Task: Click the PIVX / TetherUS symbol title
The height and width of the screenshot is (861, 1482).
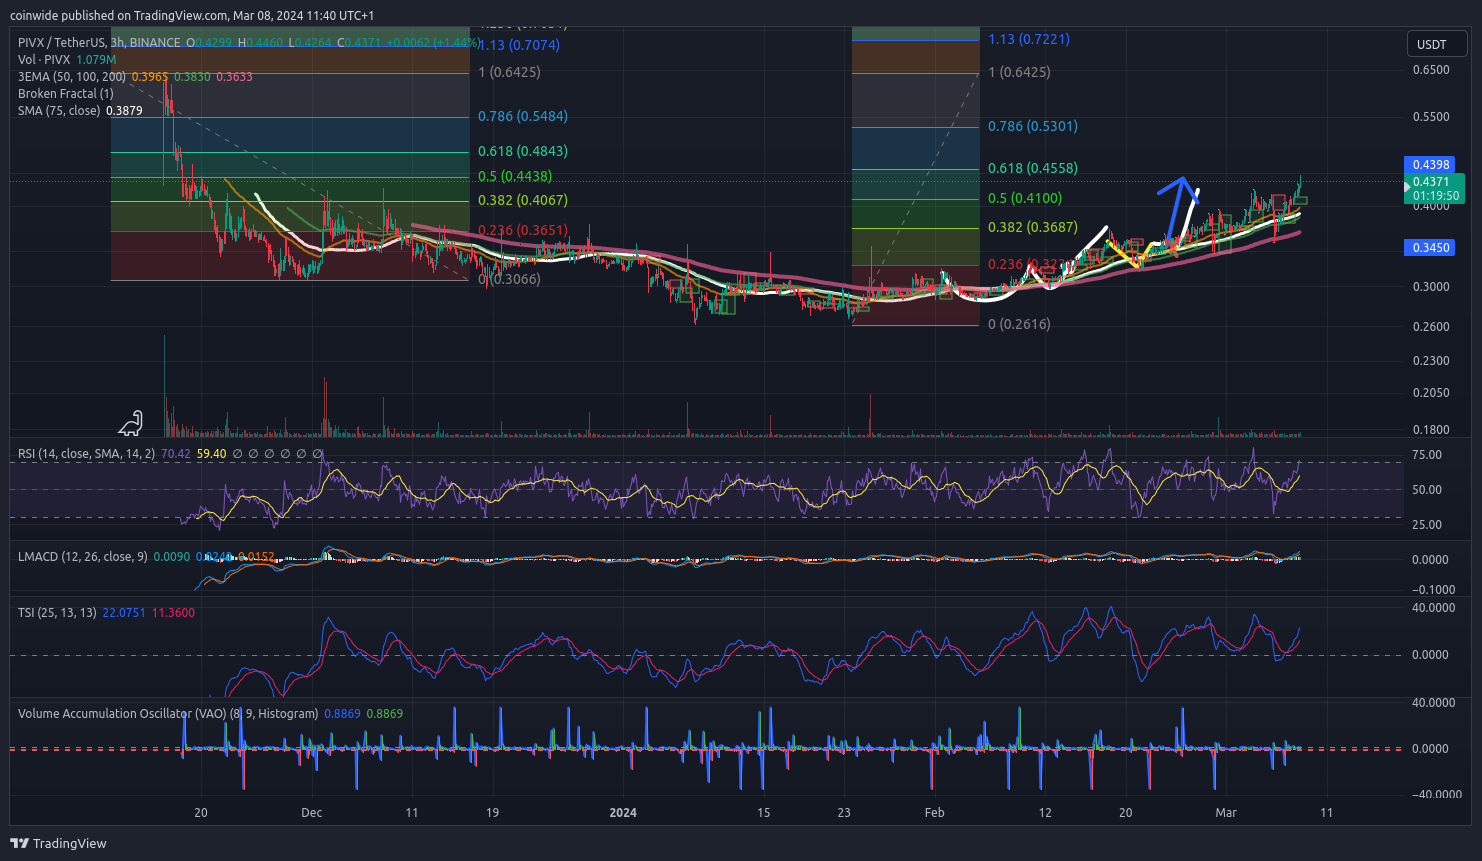Action: (63, 43)
